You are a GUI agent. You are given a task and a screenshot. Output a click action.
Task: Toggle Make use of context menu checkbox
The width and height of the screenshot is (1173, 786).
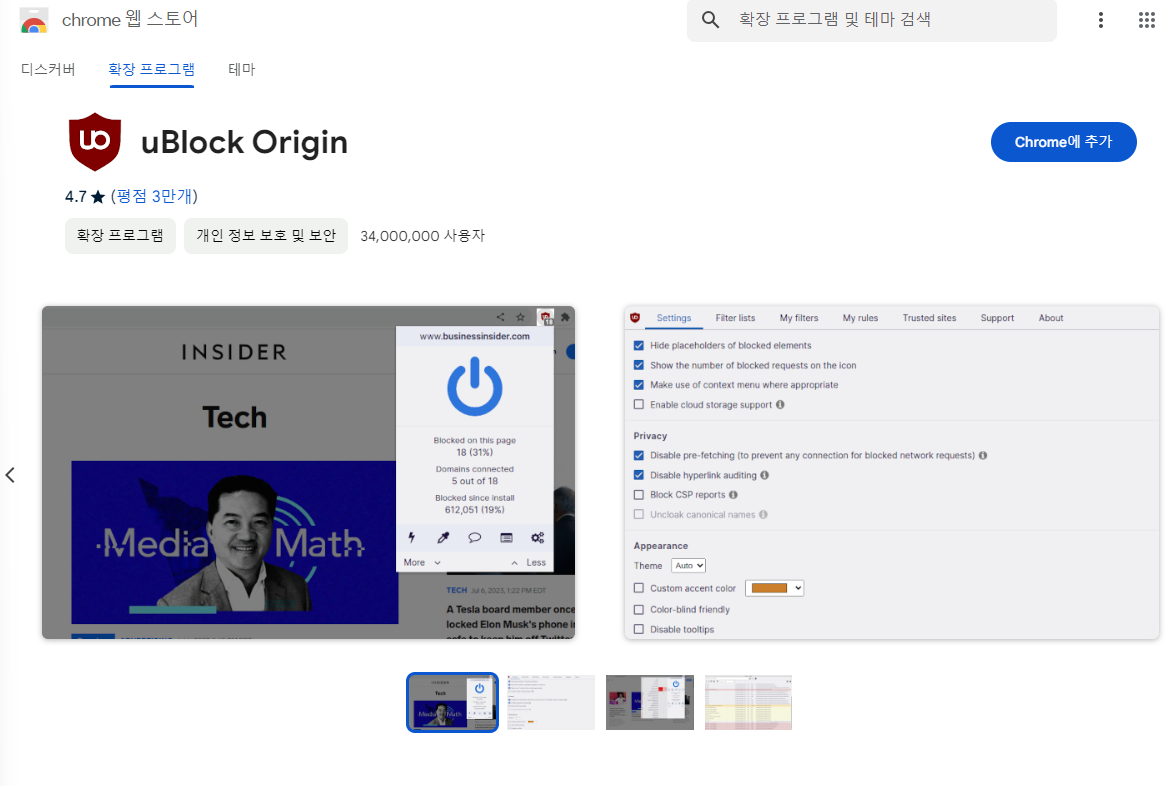(639, 385)
